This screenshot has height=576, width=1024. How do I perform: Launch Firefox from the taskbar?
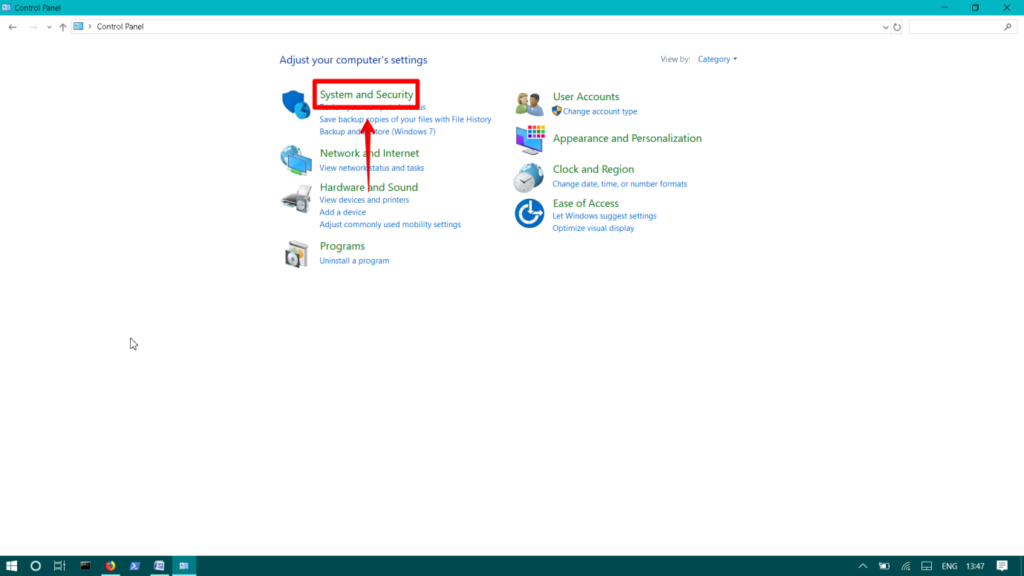[110, 566]
